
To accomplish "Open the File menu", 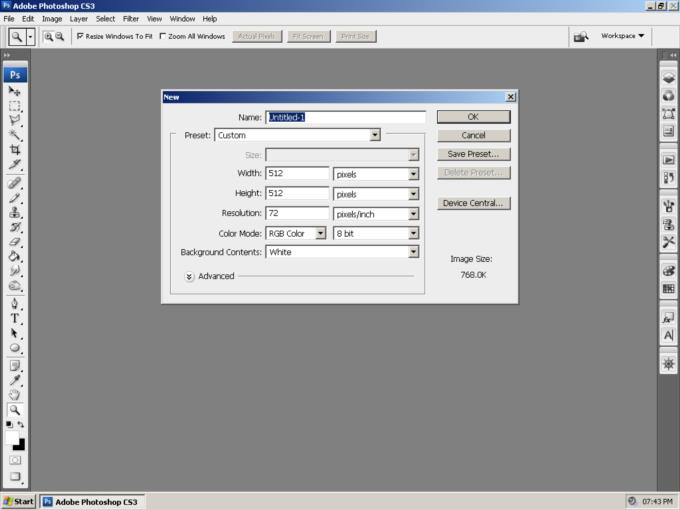I will 9,19.
